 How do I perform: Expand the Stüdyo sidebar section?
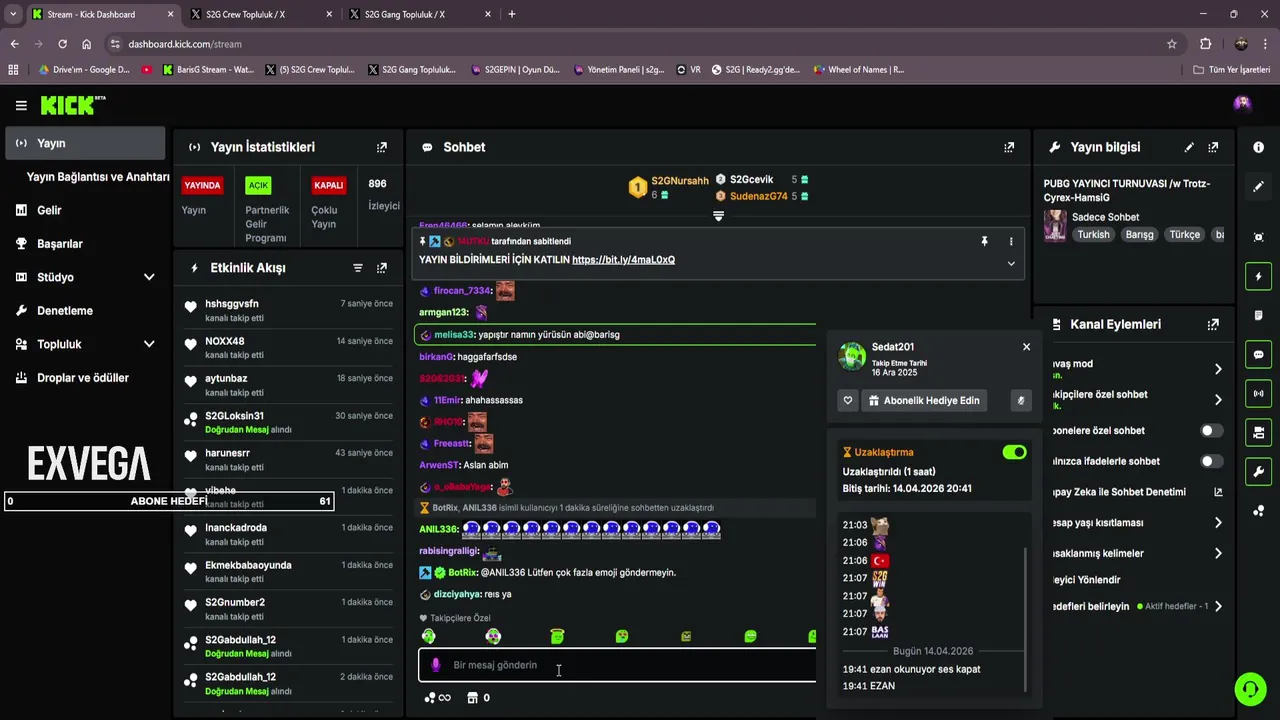coord(149,277)
